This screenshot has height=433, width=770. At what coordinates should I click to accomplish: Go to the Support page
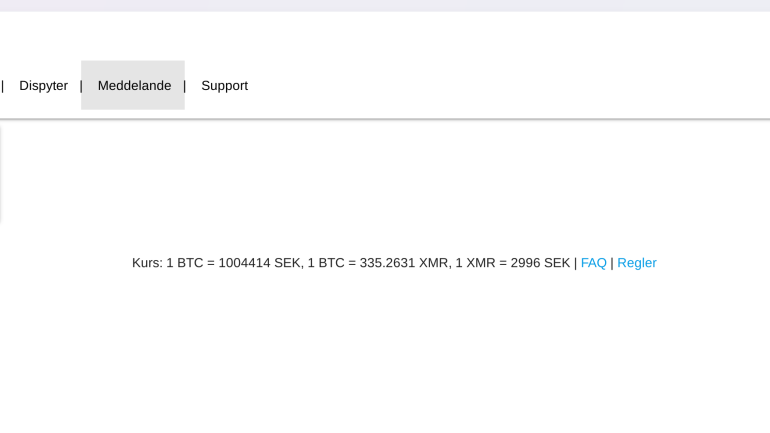coord(224,85)
